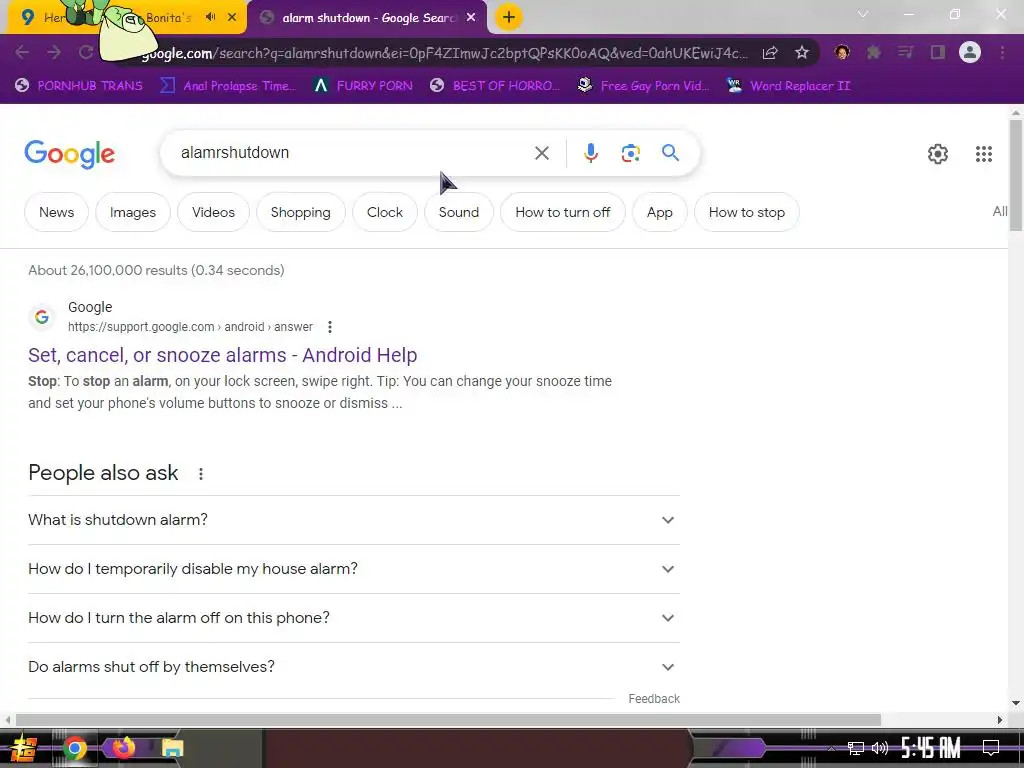
Task: Reload the current page
Action: pyautogui.click(x=86, y=52)
